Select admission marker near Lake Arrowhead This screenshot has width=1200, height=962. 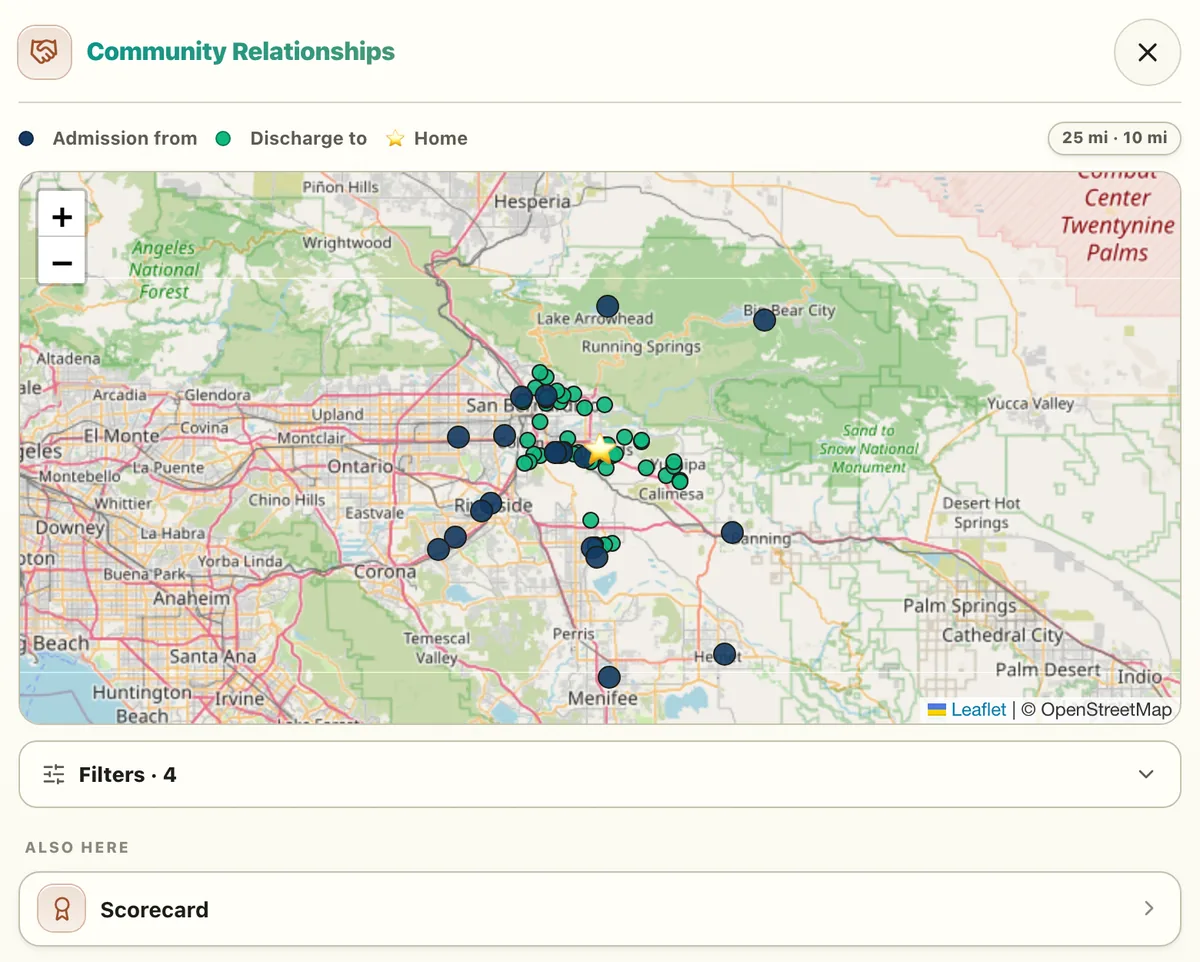(607, 307)
